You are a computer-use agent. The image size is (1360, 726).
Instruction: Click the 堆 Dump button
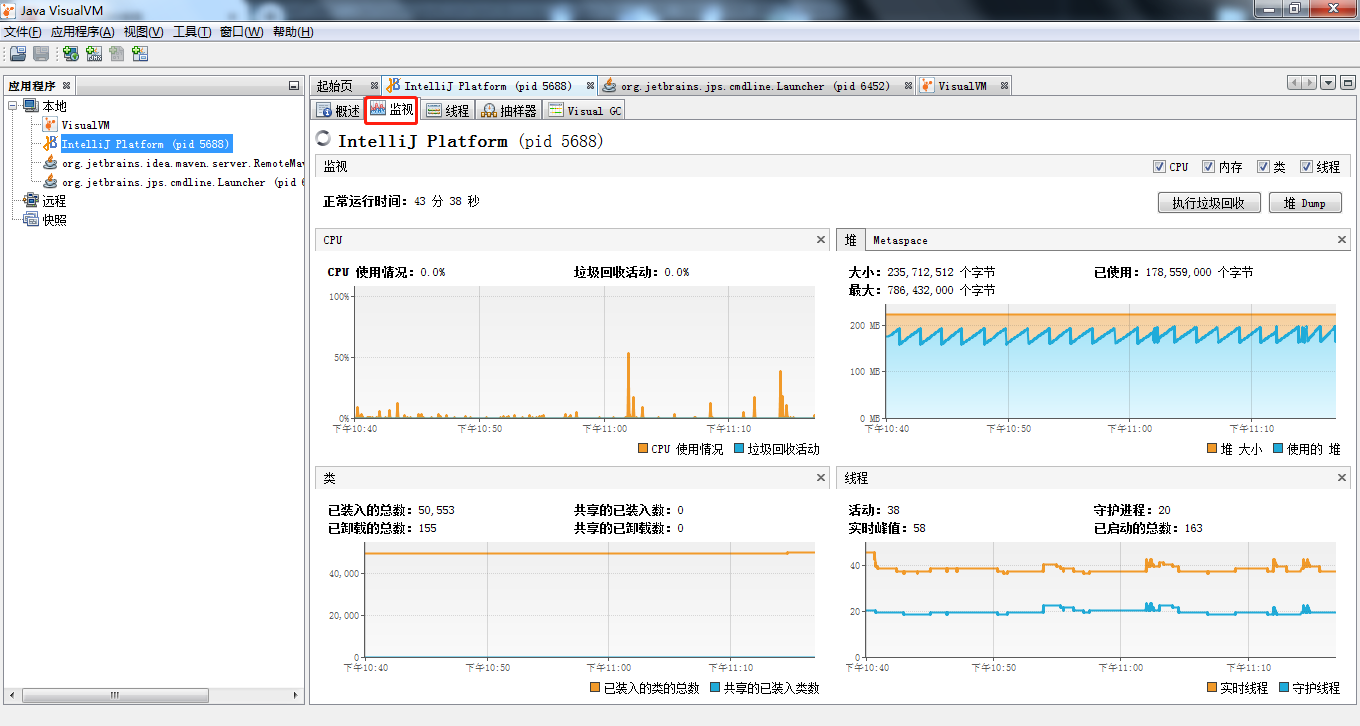(1305, 203)
